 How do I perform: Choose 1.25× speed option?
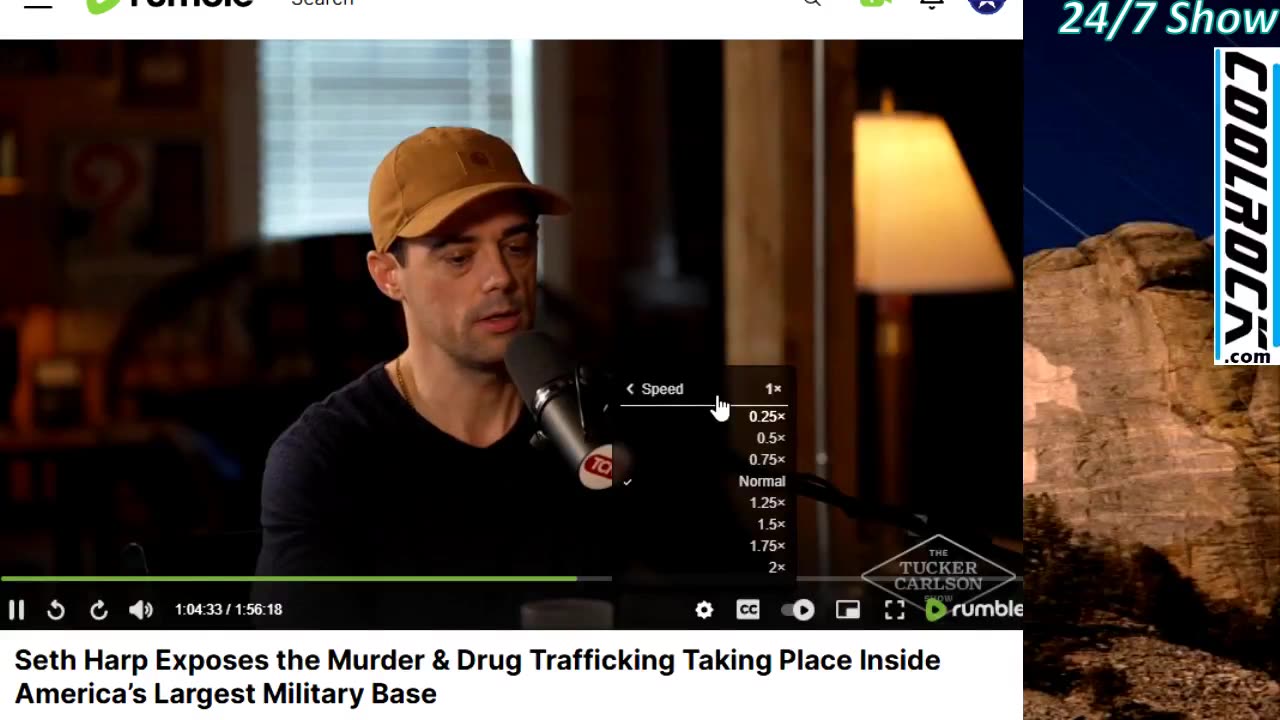pyautogui.click(x=767, y=503)
